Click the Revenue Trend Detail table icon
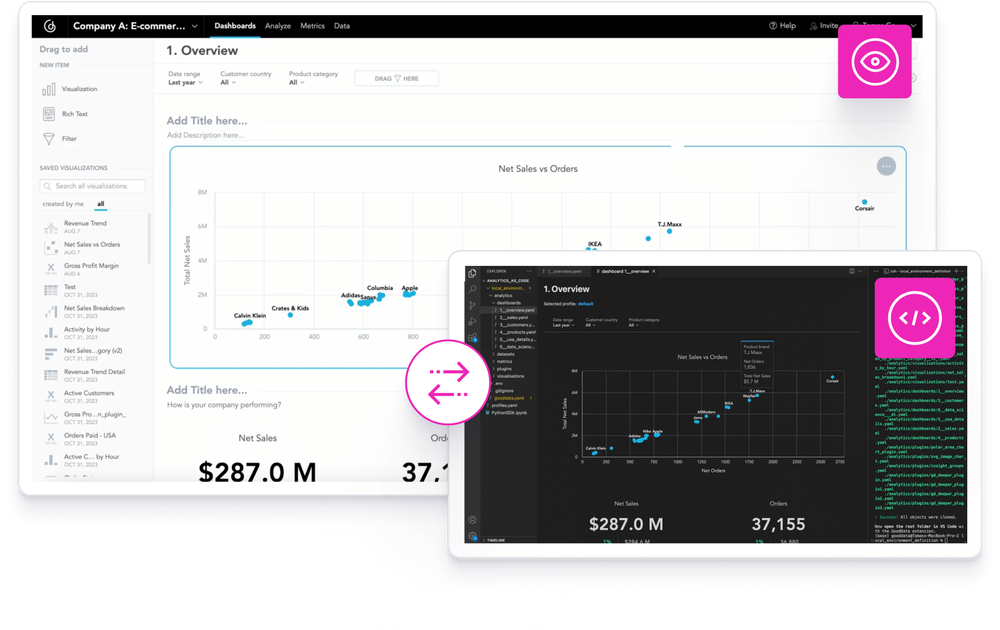 pos(50,375)
